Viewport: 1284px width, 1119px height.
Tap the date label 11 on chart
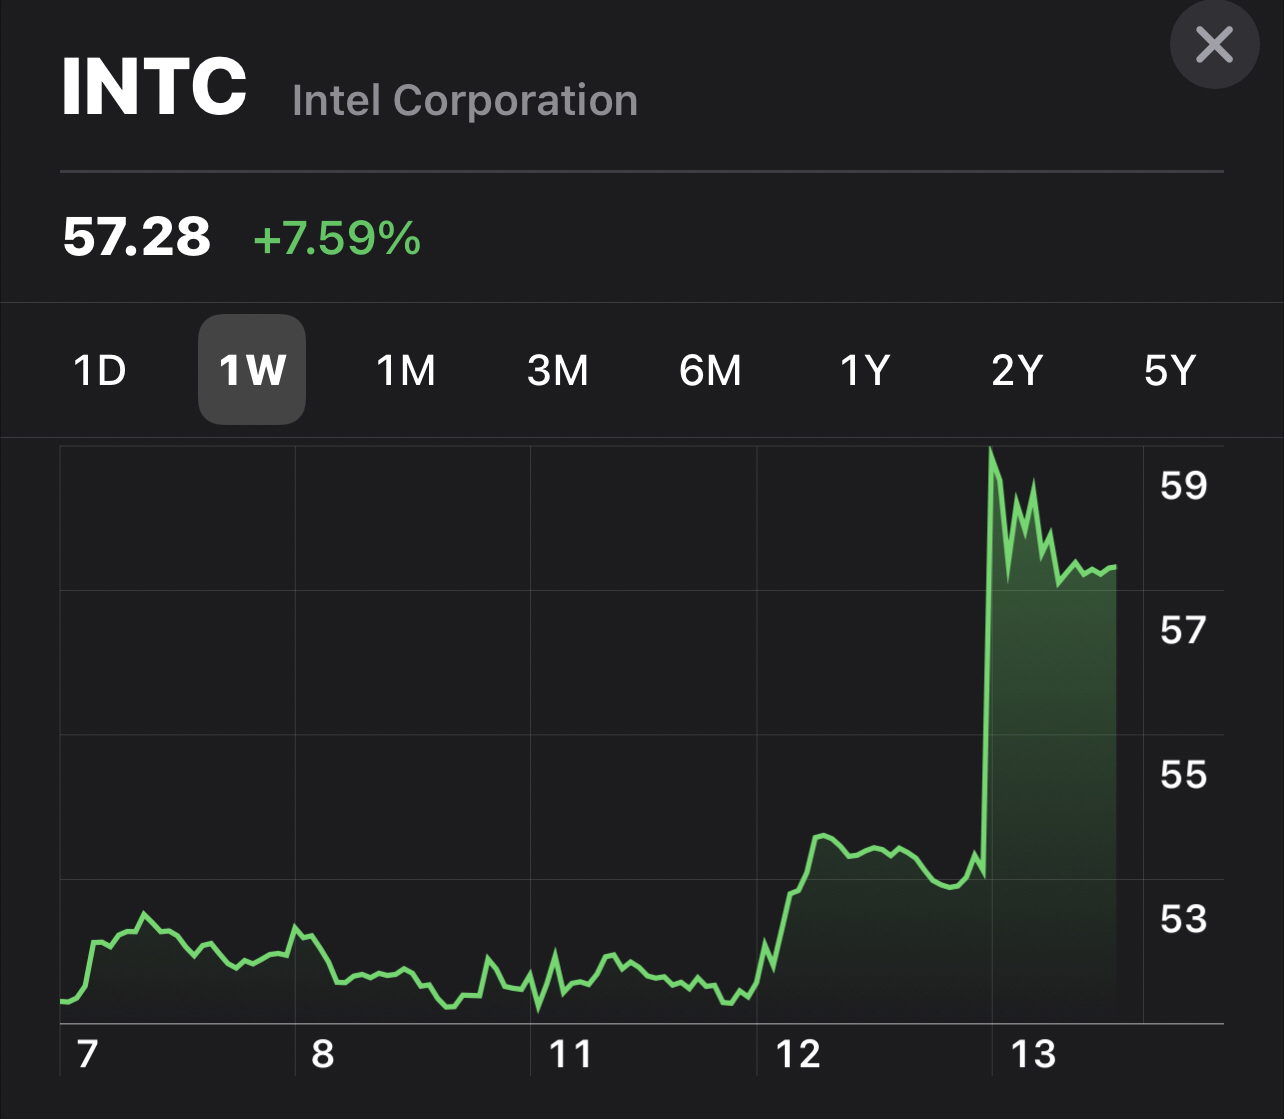click(x=570, y=1054)
